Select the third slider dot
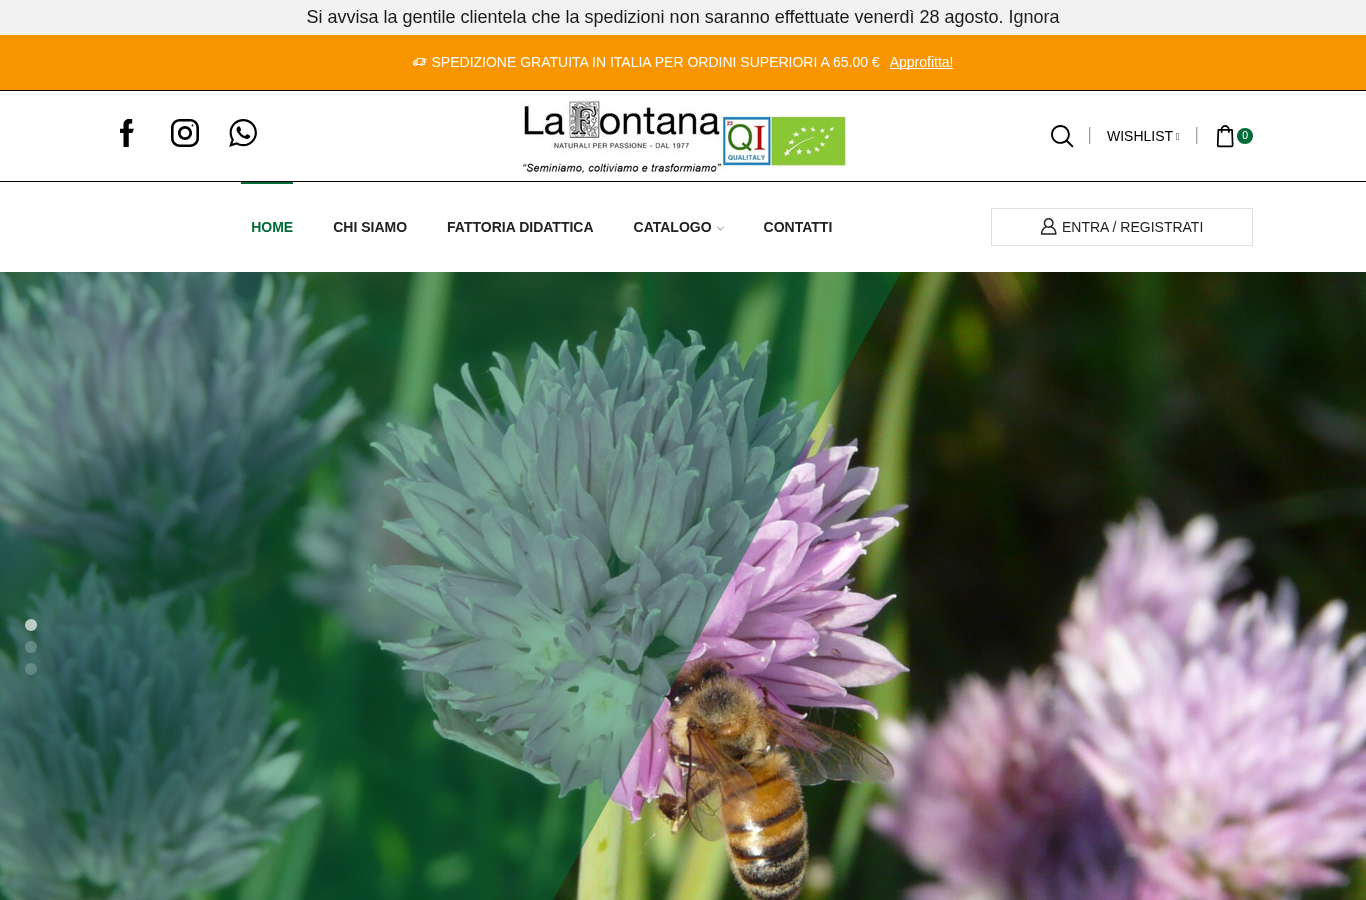This screenshot has width=1366, height=900. (31, 669)
